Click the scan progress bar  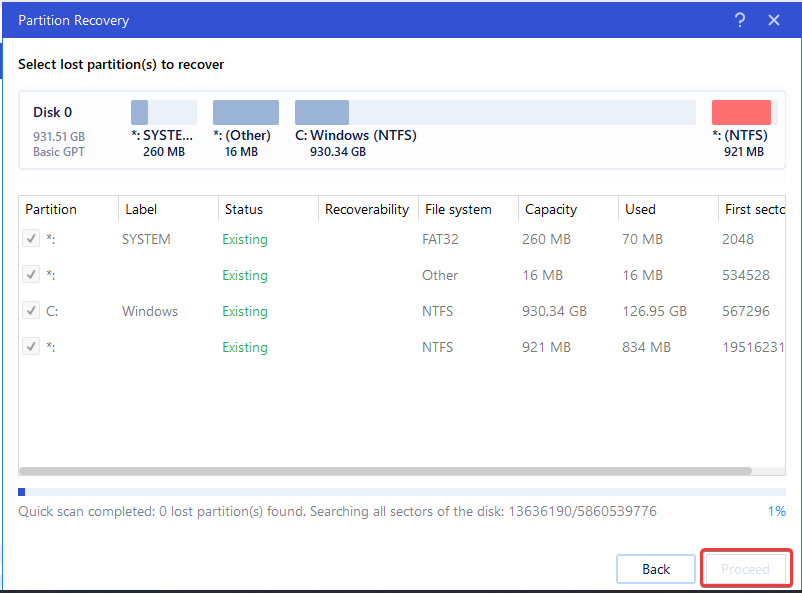point(400,492)
